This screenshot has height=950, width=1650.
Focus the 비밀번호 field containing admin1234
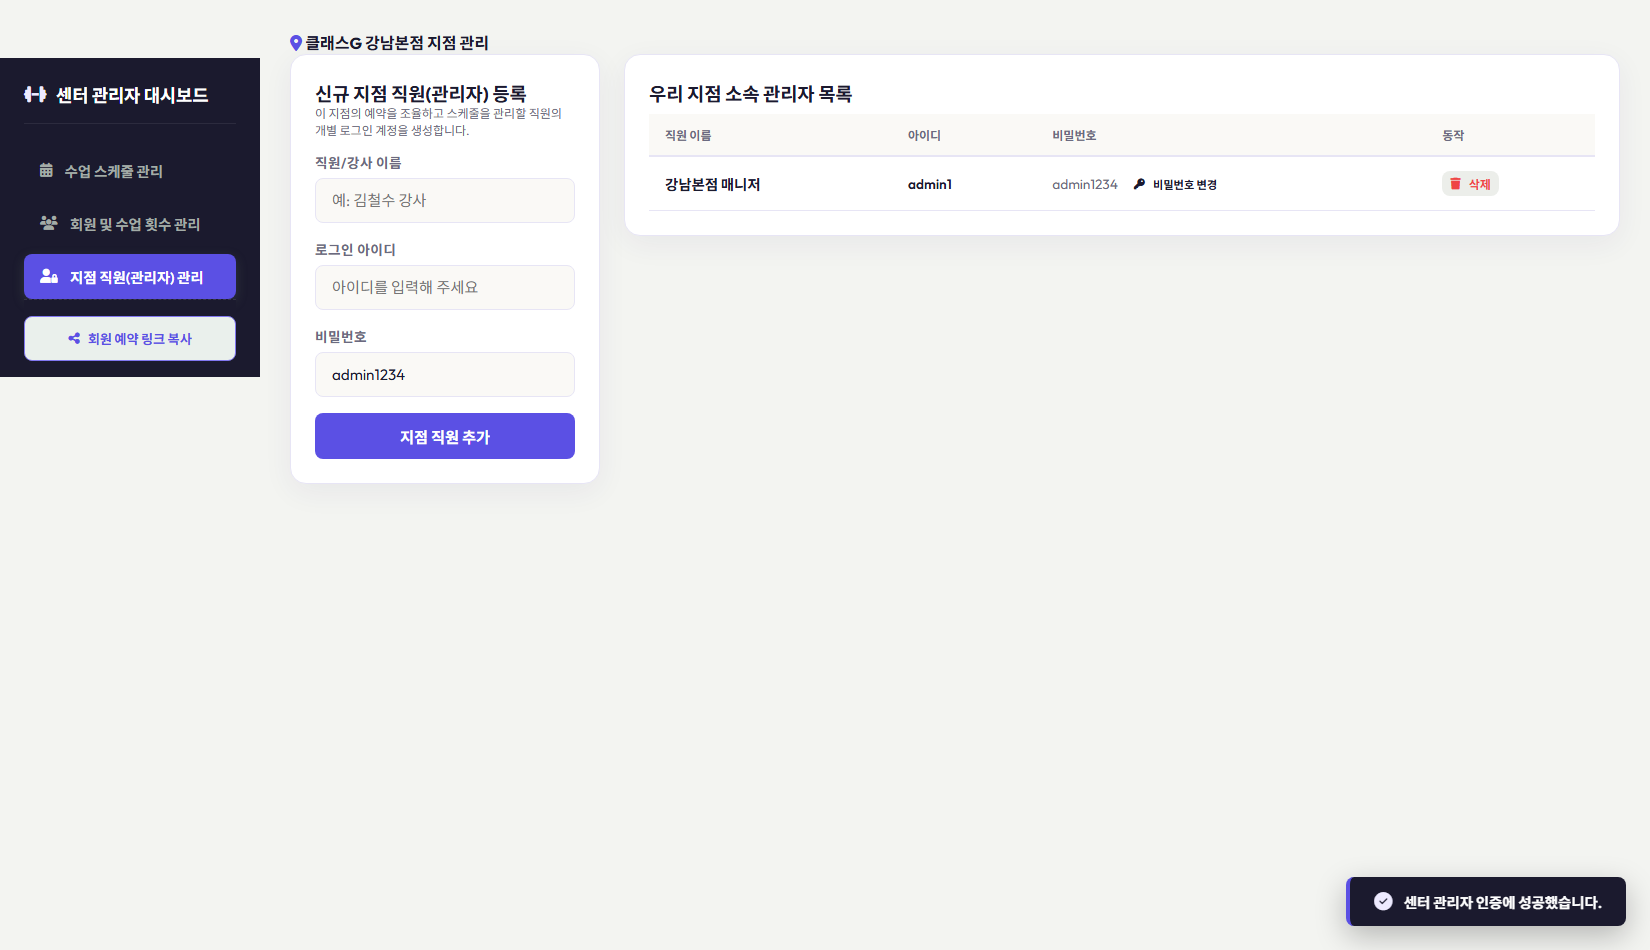[x=445, y=374]
